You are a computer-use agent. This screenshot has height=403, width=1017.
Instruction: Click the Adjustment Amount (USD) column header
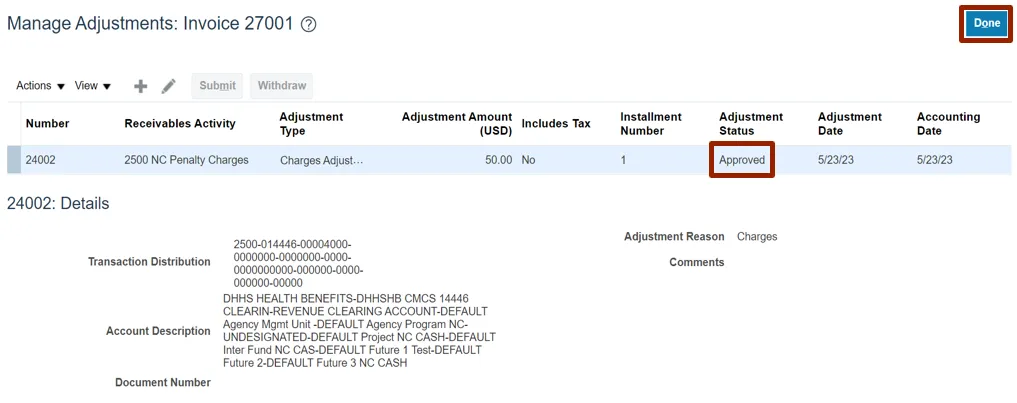click(457, 124)
